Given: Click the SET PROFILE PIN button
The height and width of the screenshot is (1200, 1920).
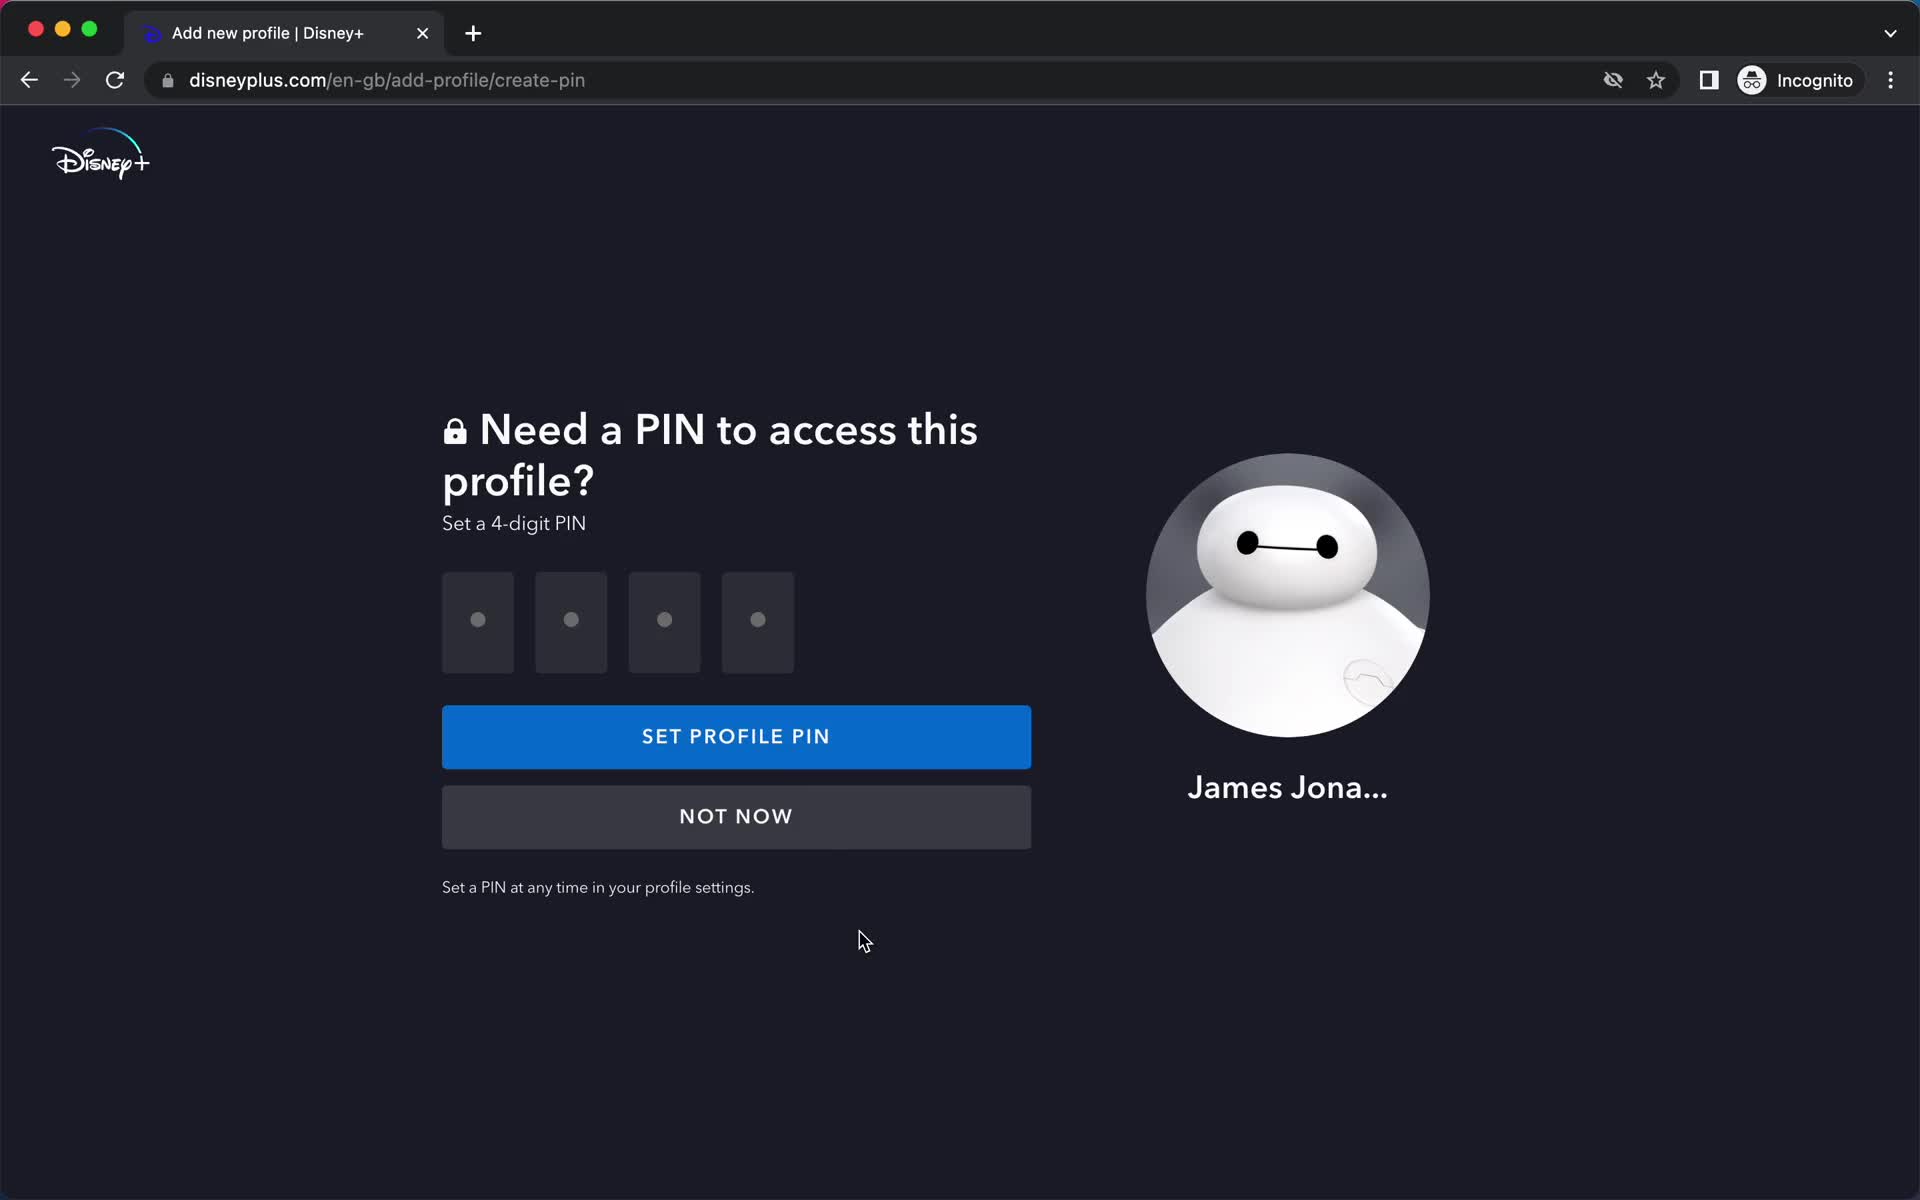Looking at the screenshot, I should tap(736, 737).
